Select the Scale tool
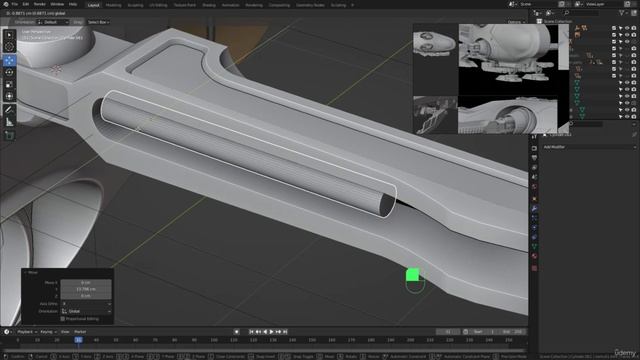Viewport: 640px width, 360px height. [x=9, y=84]
